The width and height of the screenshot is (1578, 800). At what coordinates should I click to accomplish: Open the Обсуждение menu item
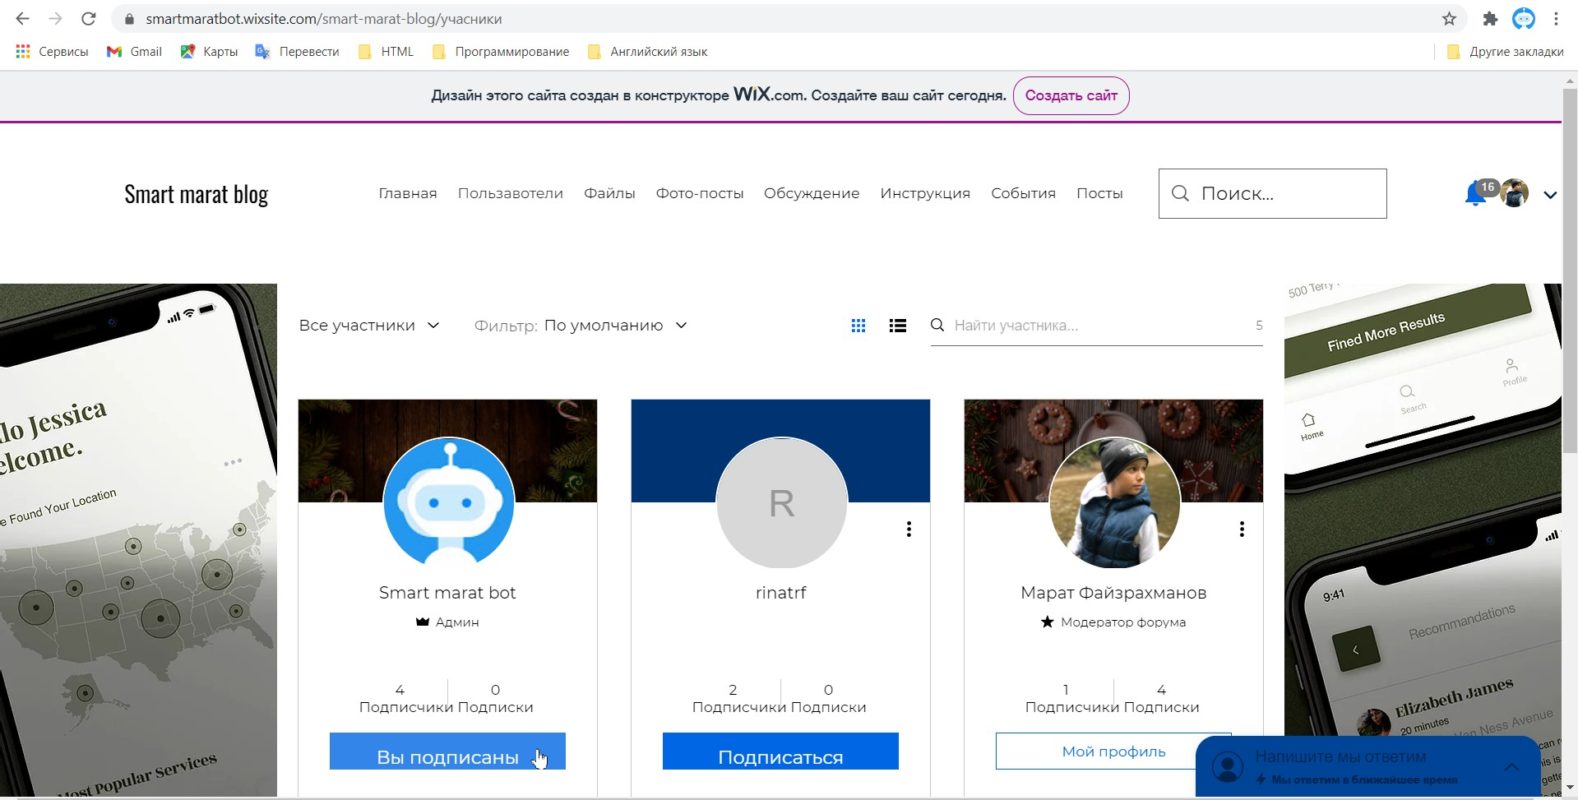pyautogui.click(x=811, y=193)
